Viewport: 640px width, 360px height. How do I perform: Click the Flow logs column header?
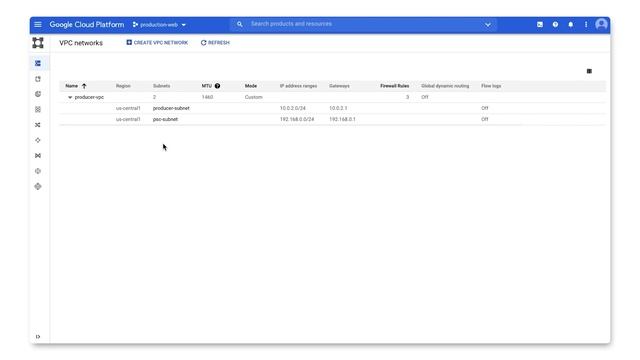pyautogui.click(x=491, y=86)
